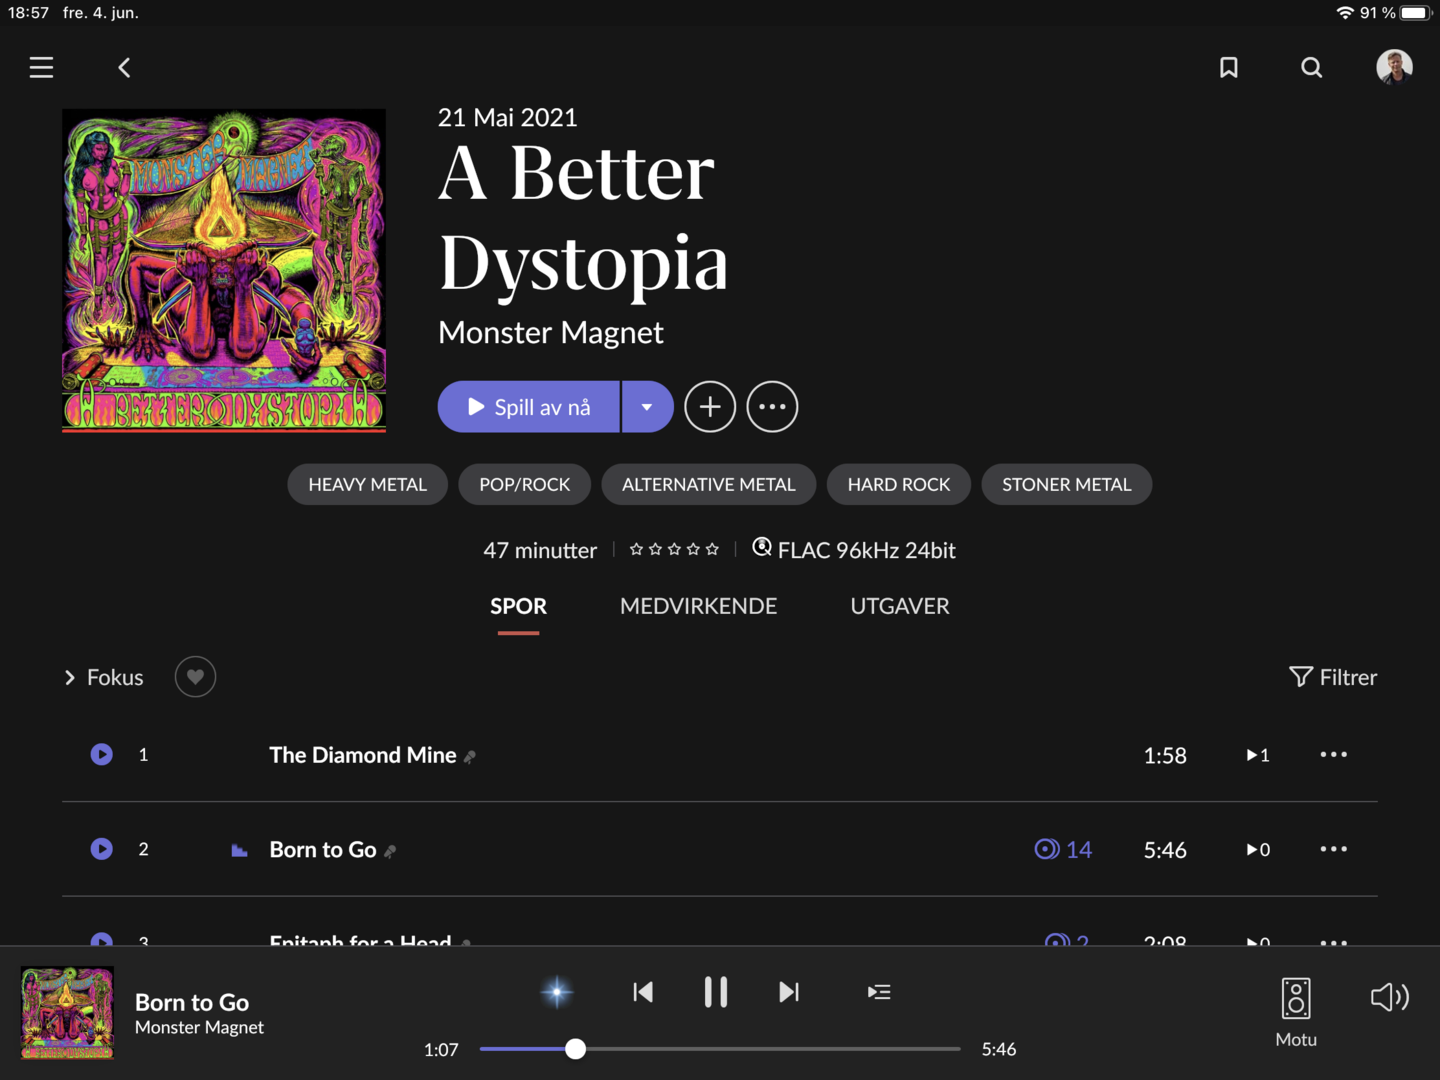
Task: Play track 1 The Diamond Mine
Action: pos(102,754)
